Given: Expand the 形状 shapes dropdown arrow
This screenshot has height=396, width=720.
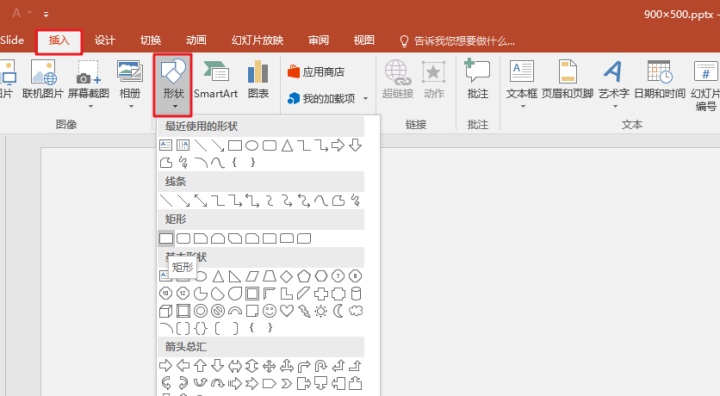Looking at the screenshot, I should (174, 107).
